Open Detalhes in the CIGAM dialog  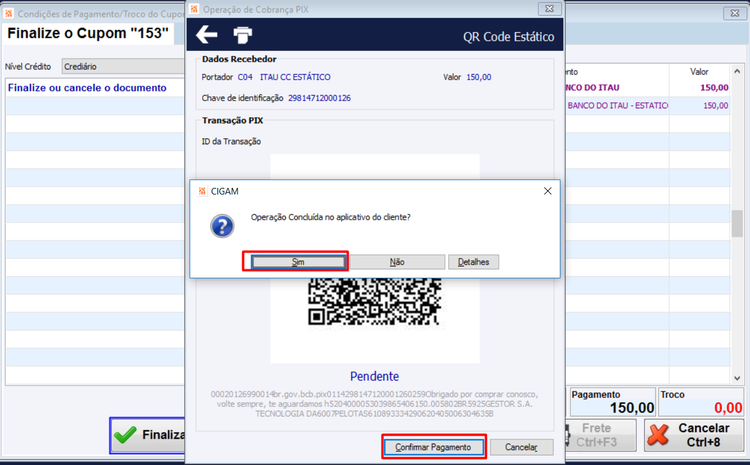point(474,262)
